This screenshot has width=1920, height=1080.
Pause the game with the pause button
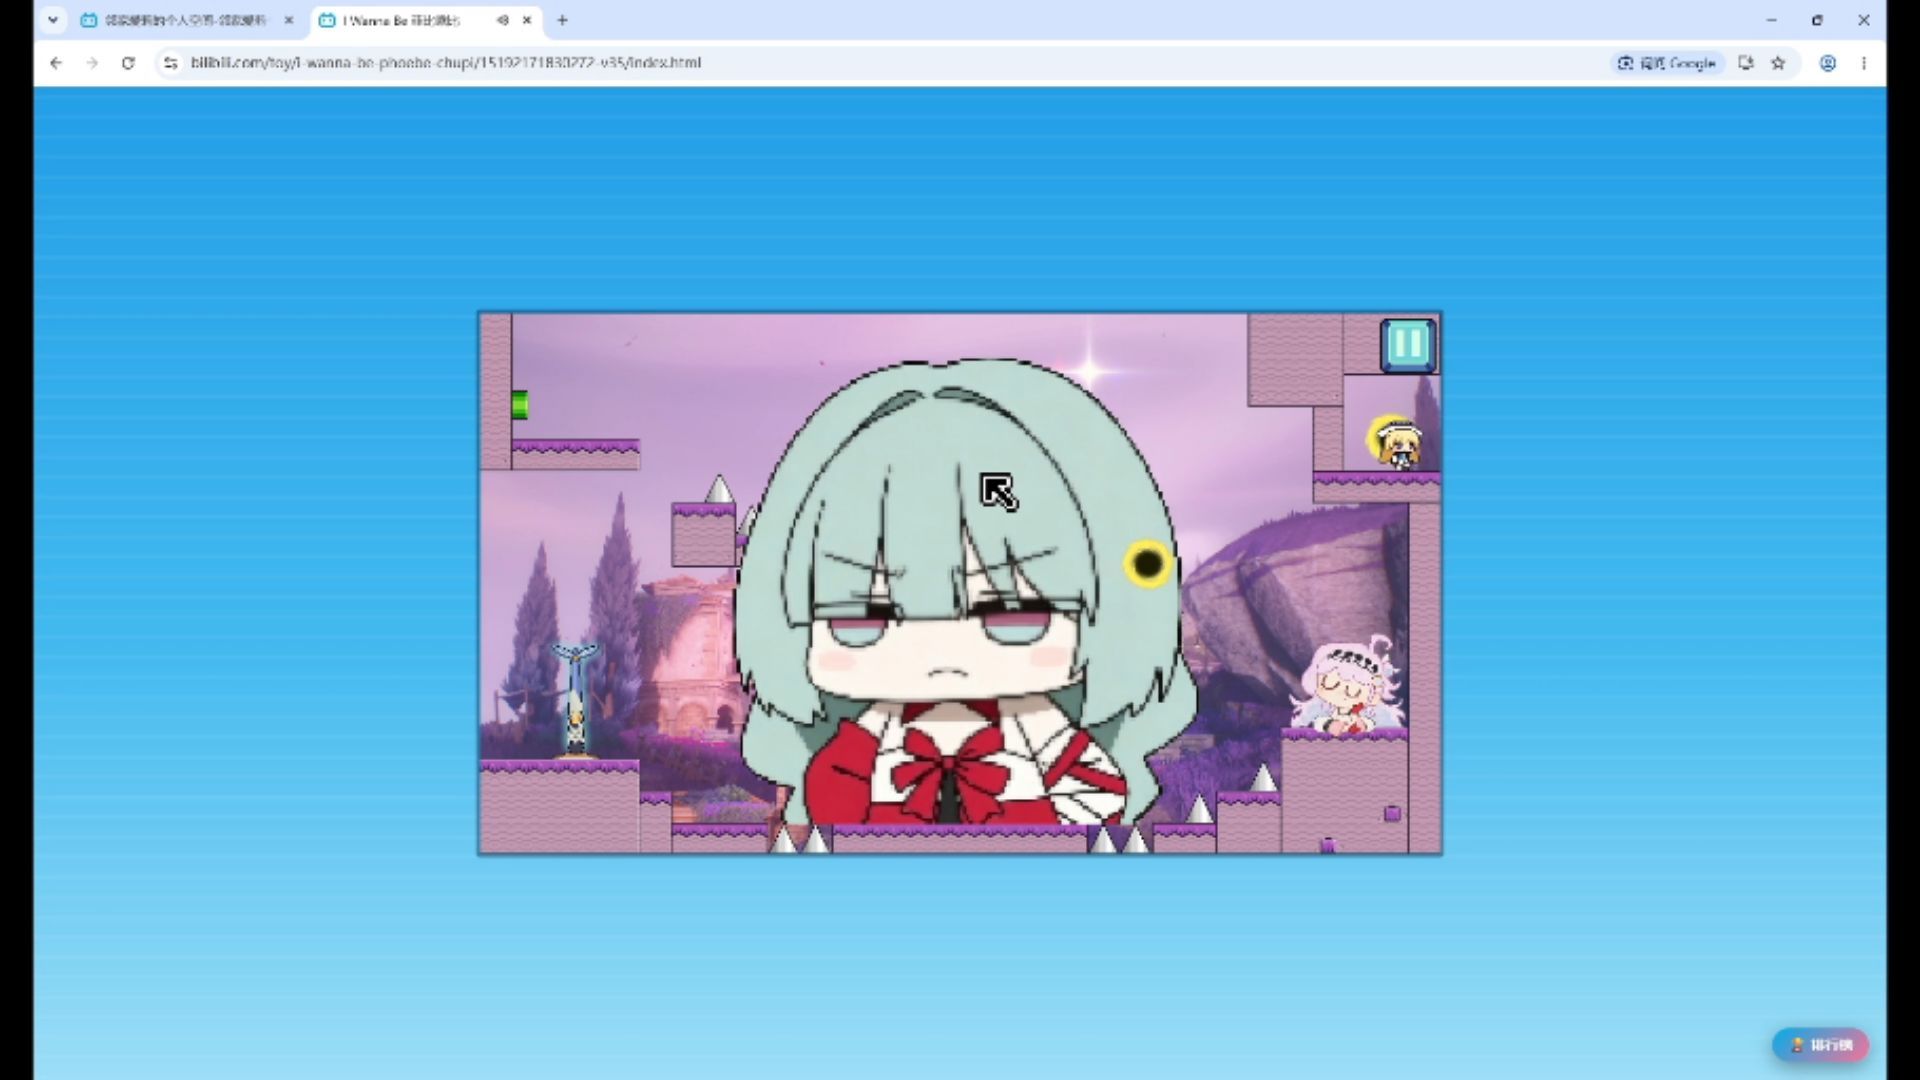1408,344
